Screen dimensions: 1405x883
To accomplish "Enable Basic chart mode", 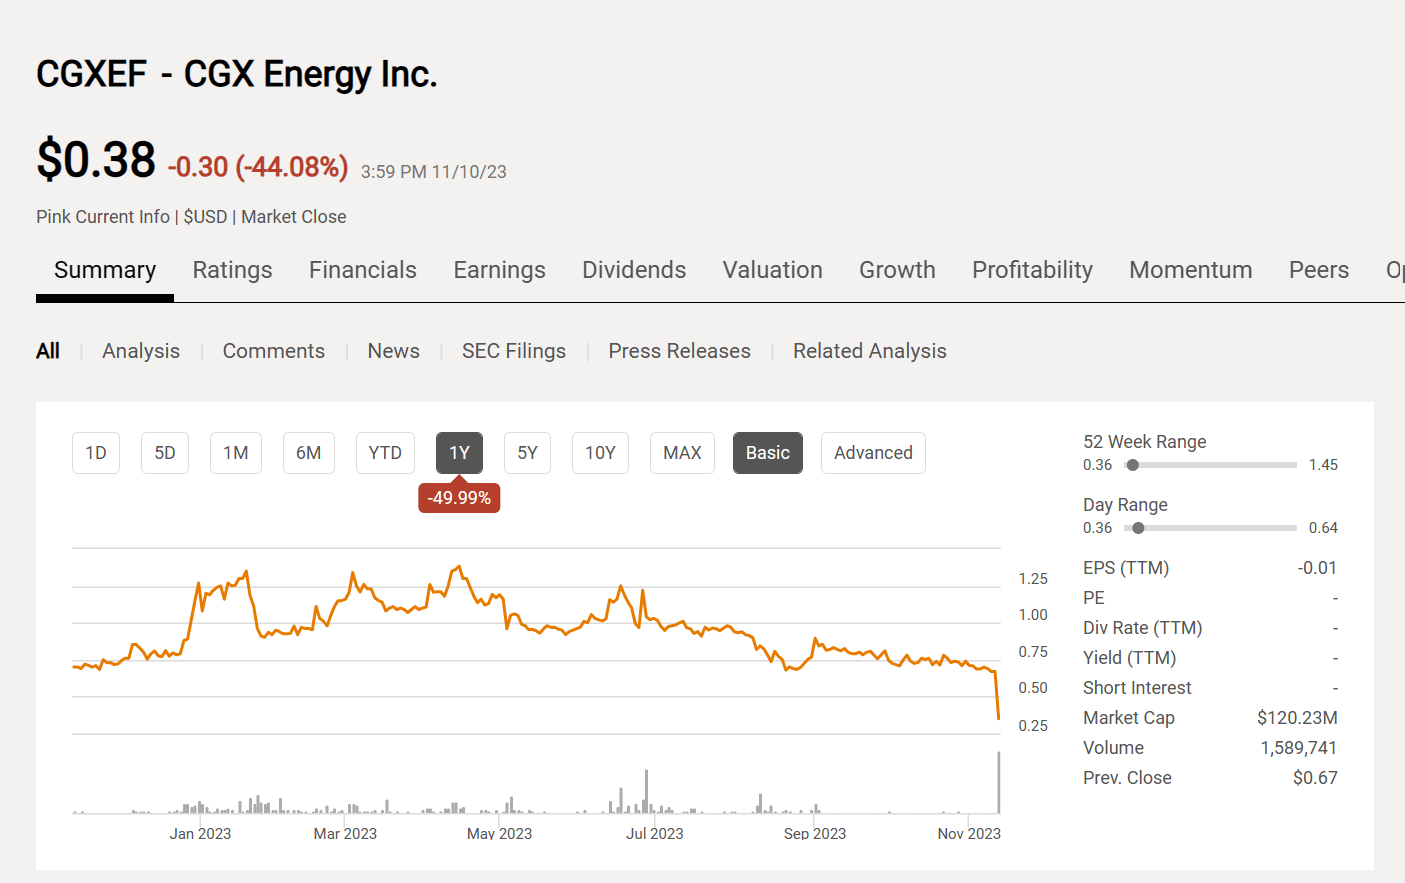I will (x=767, y=452).
